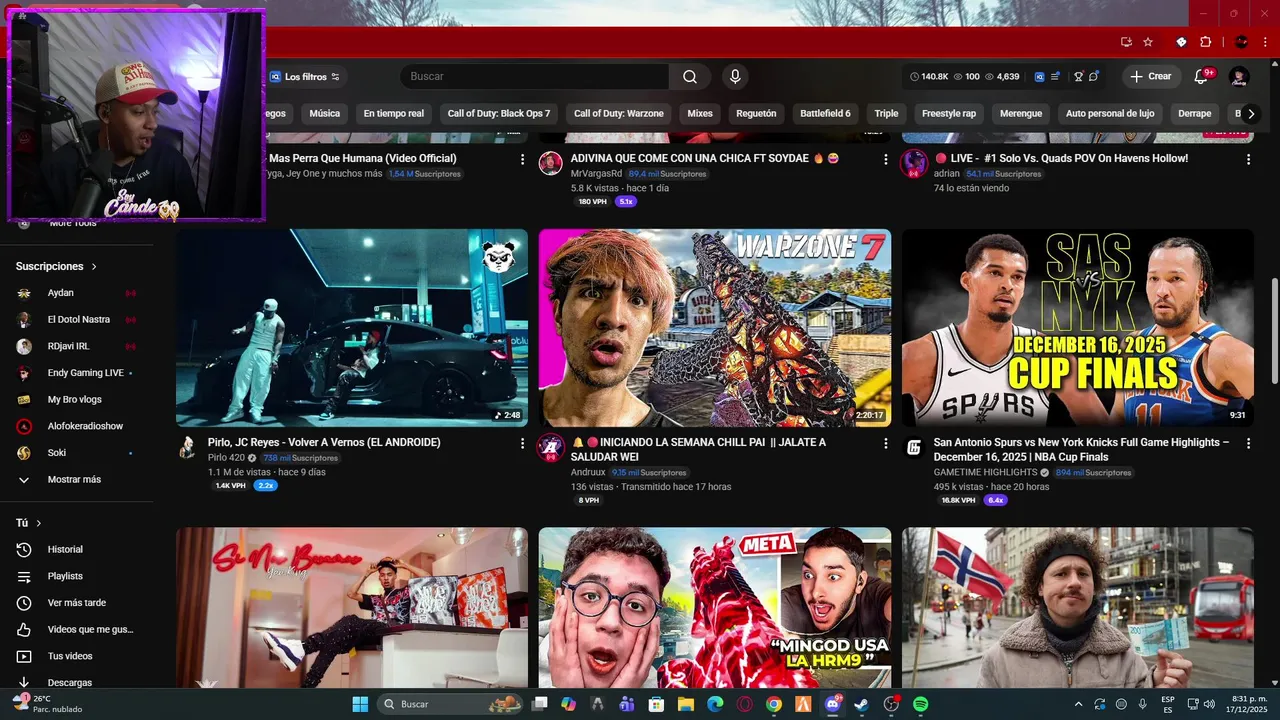Select the Música chip
Image resolution: width=1280 pixels, height=720 pixels.
pyautogui.click(x=325, y=113)
